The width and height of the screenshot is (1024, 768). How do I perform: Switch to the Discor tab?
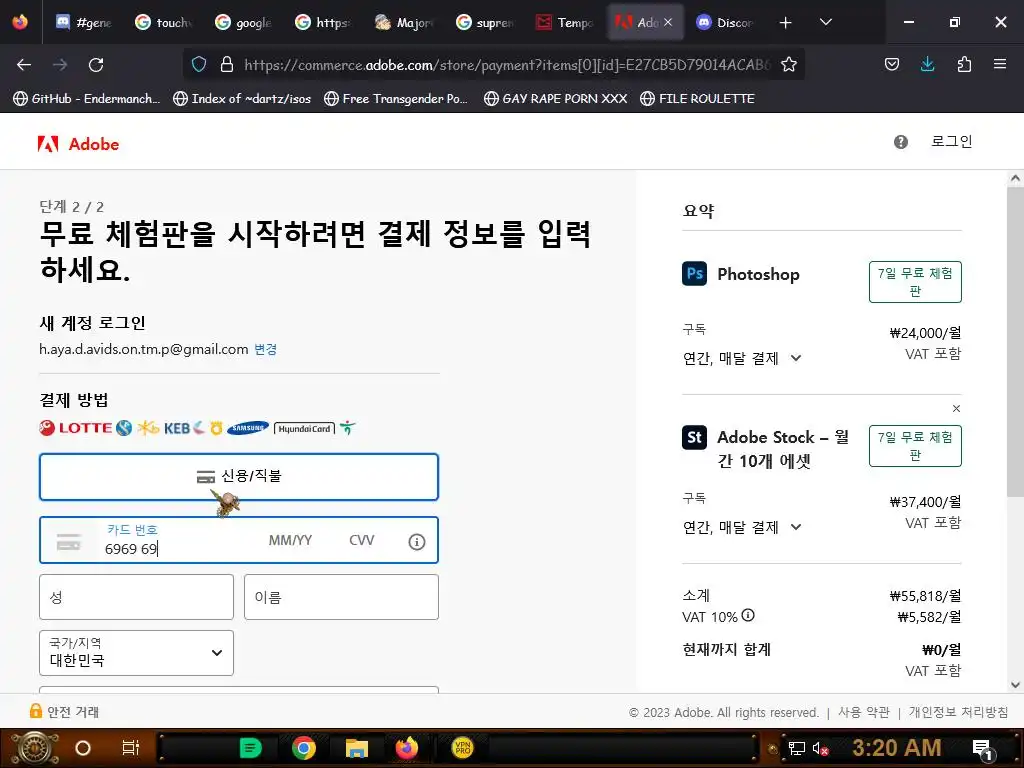coord(725,23)
